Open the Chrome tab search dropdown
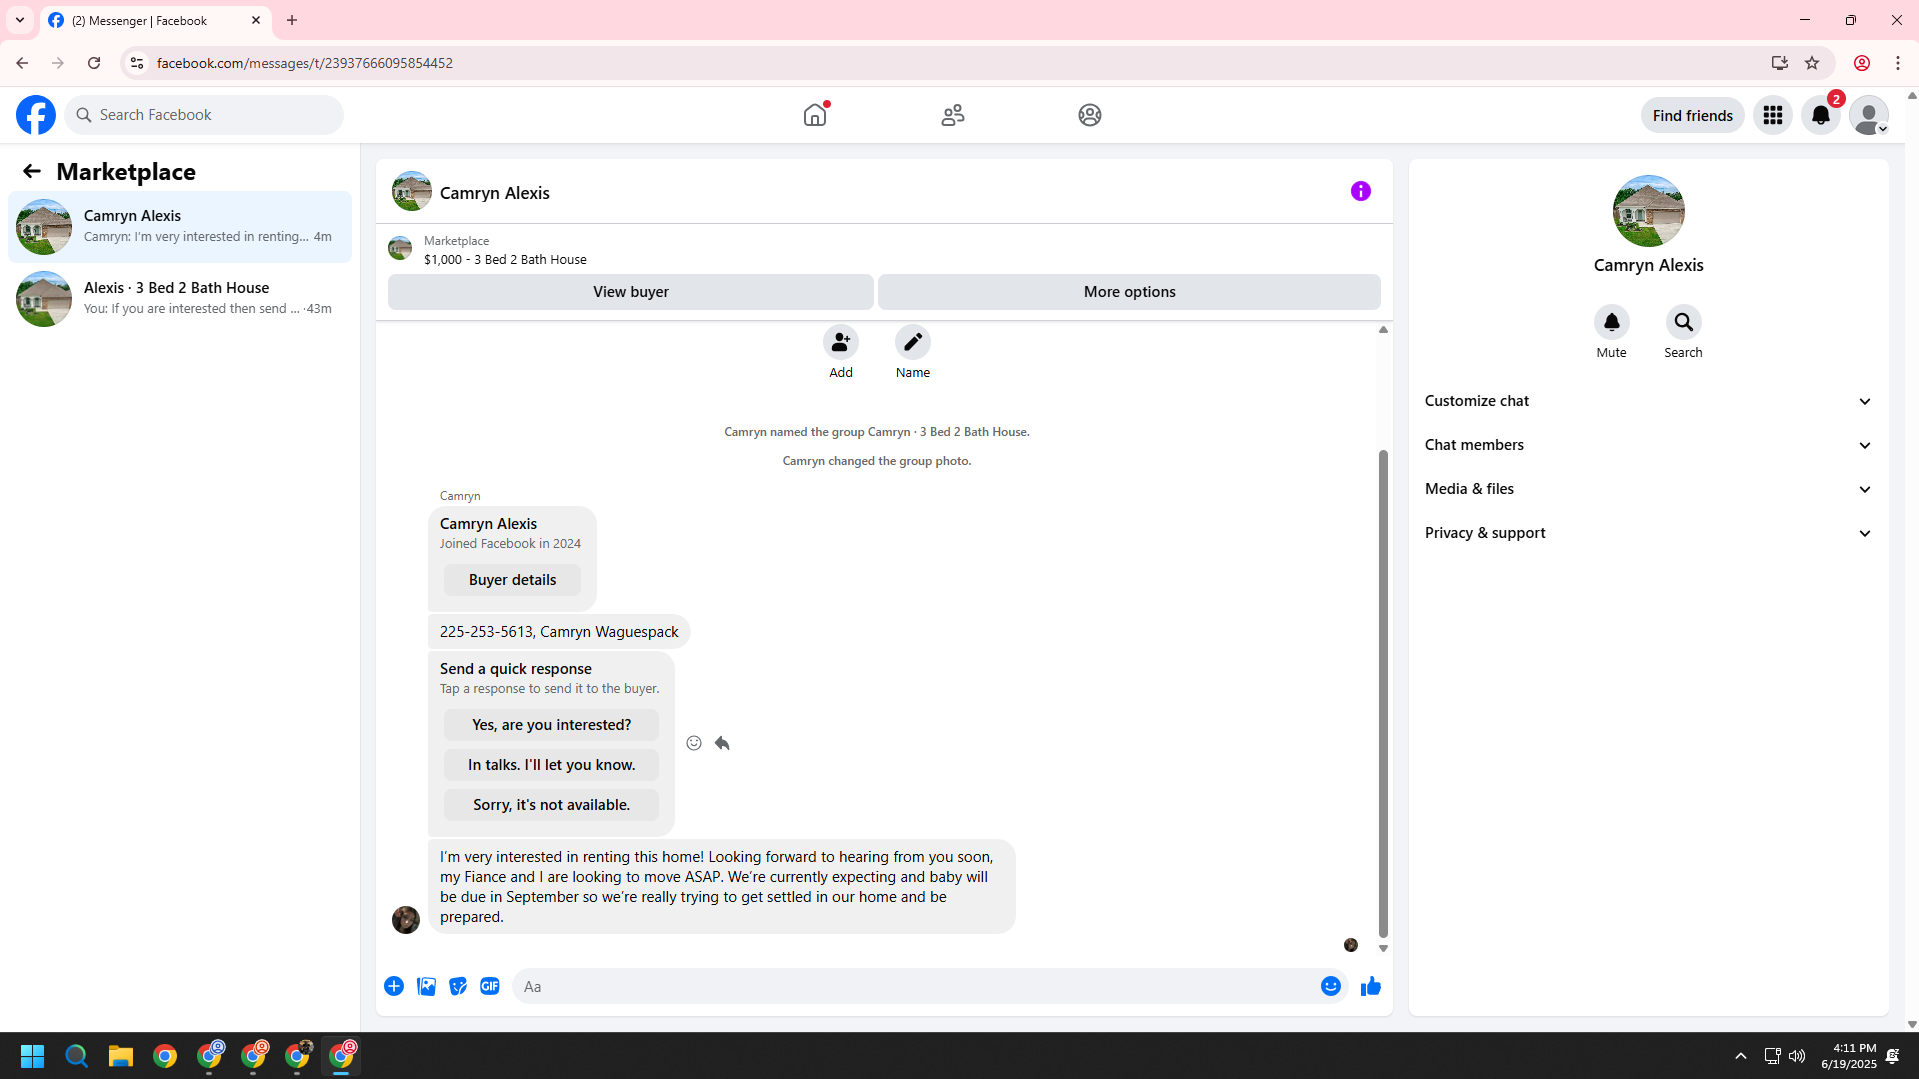The width and height of the screenshot is (1919, 1079). [20, 20]
